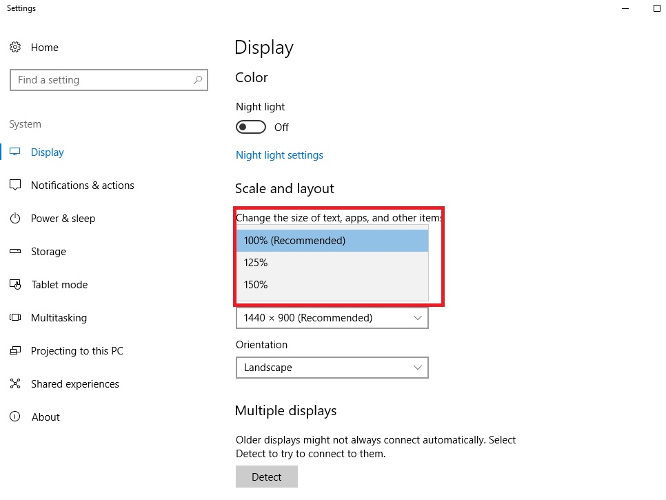
Task: Click the Power & sleep icon
Action: coord(15,218)
